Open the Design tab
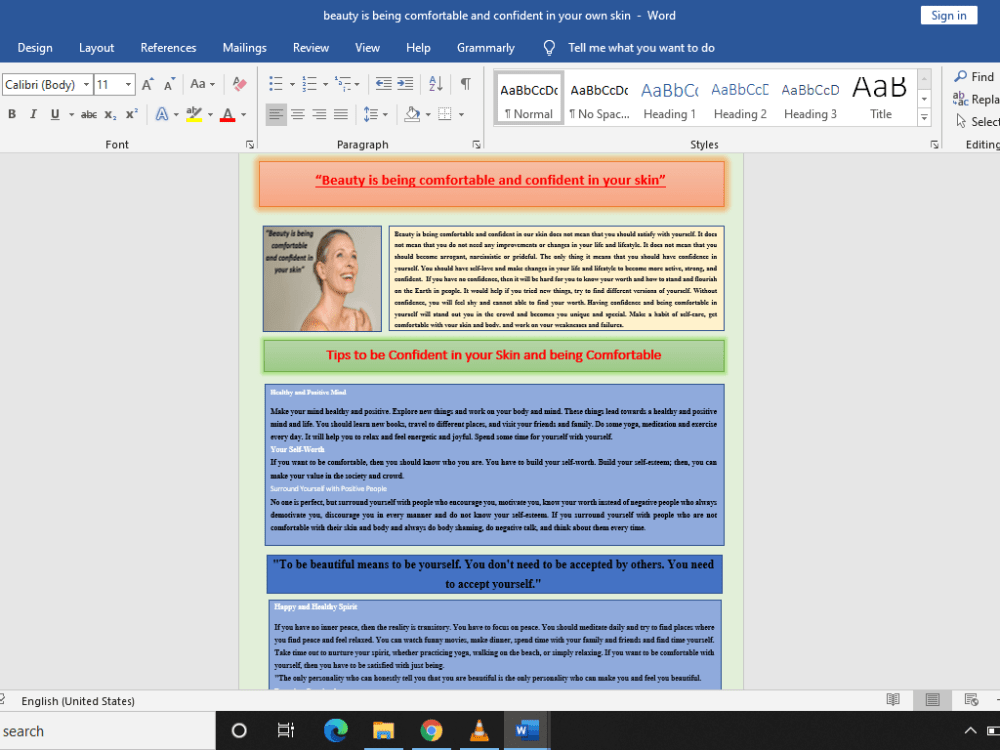This screenshot has width=1000, height=750. point(35,48)
